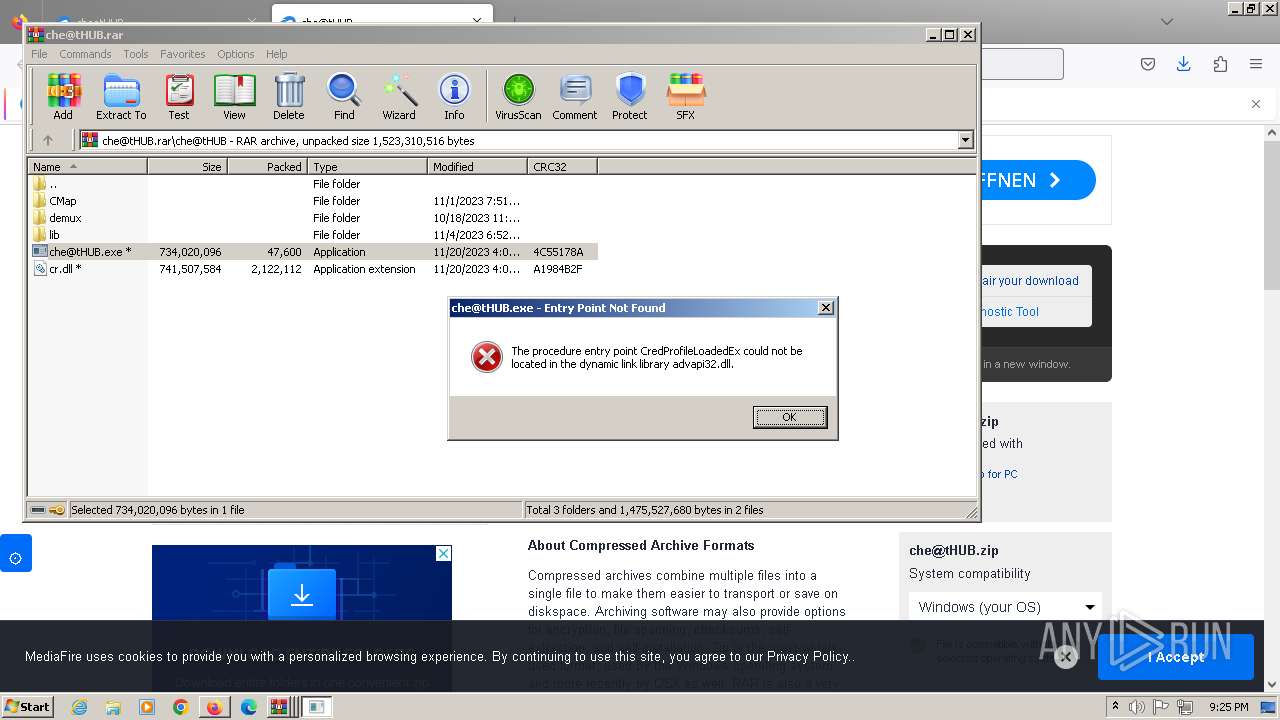The height and width of the screenshot is (720, 1280).
Task: Open the Windows Start menu
Action: point(27,707)
